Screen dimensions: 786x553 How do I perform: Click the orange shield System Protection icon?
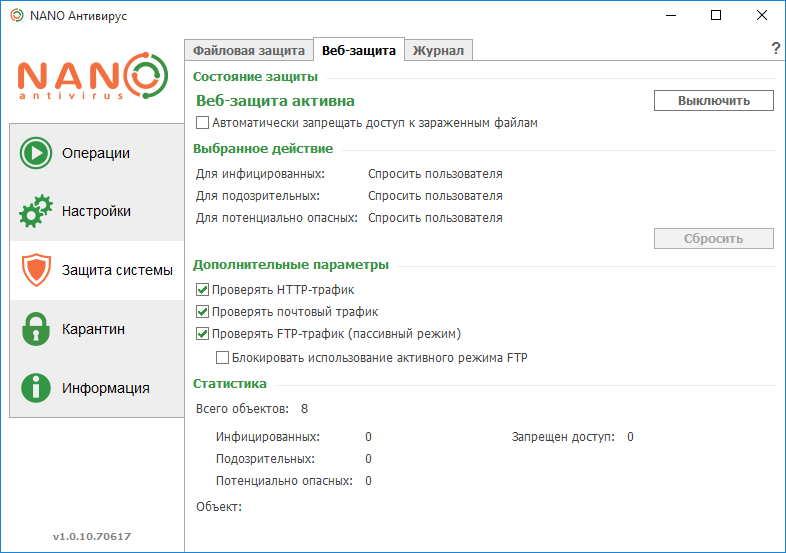click(x=36, y=270)
